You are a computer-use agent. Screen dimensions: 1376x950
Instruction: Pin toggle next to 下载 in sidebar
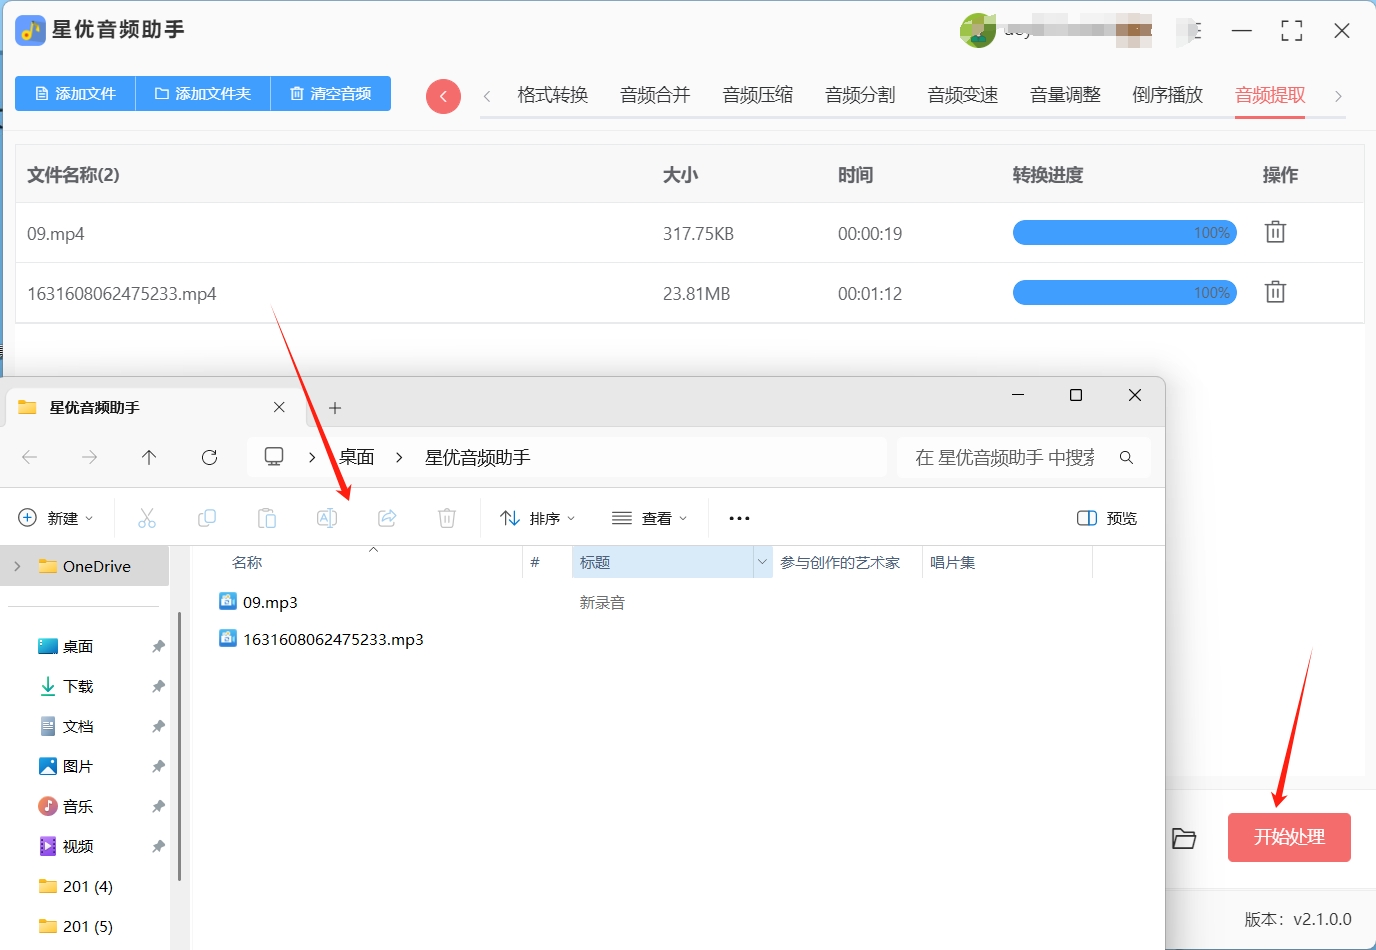coord(158,687)
